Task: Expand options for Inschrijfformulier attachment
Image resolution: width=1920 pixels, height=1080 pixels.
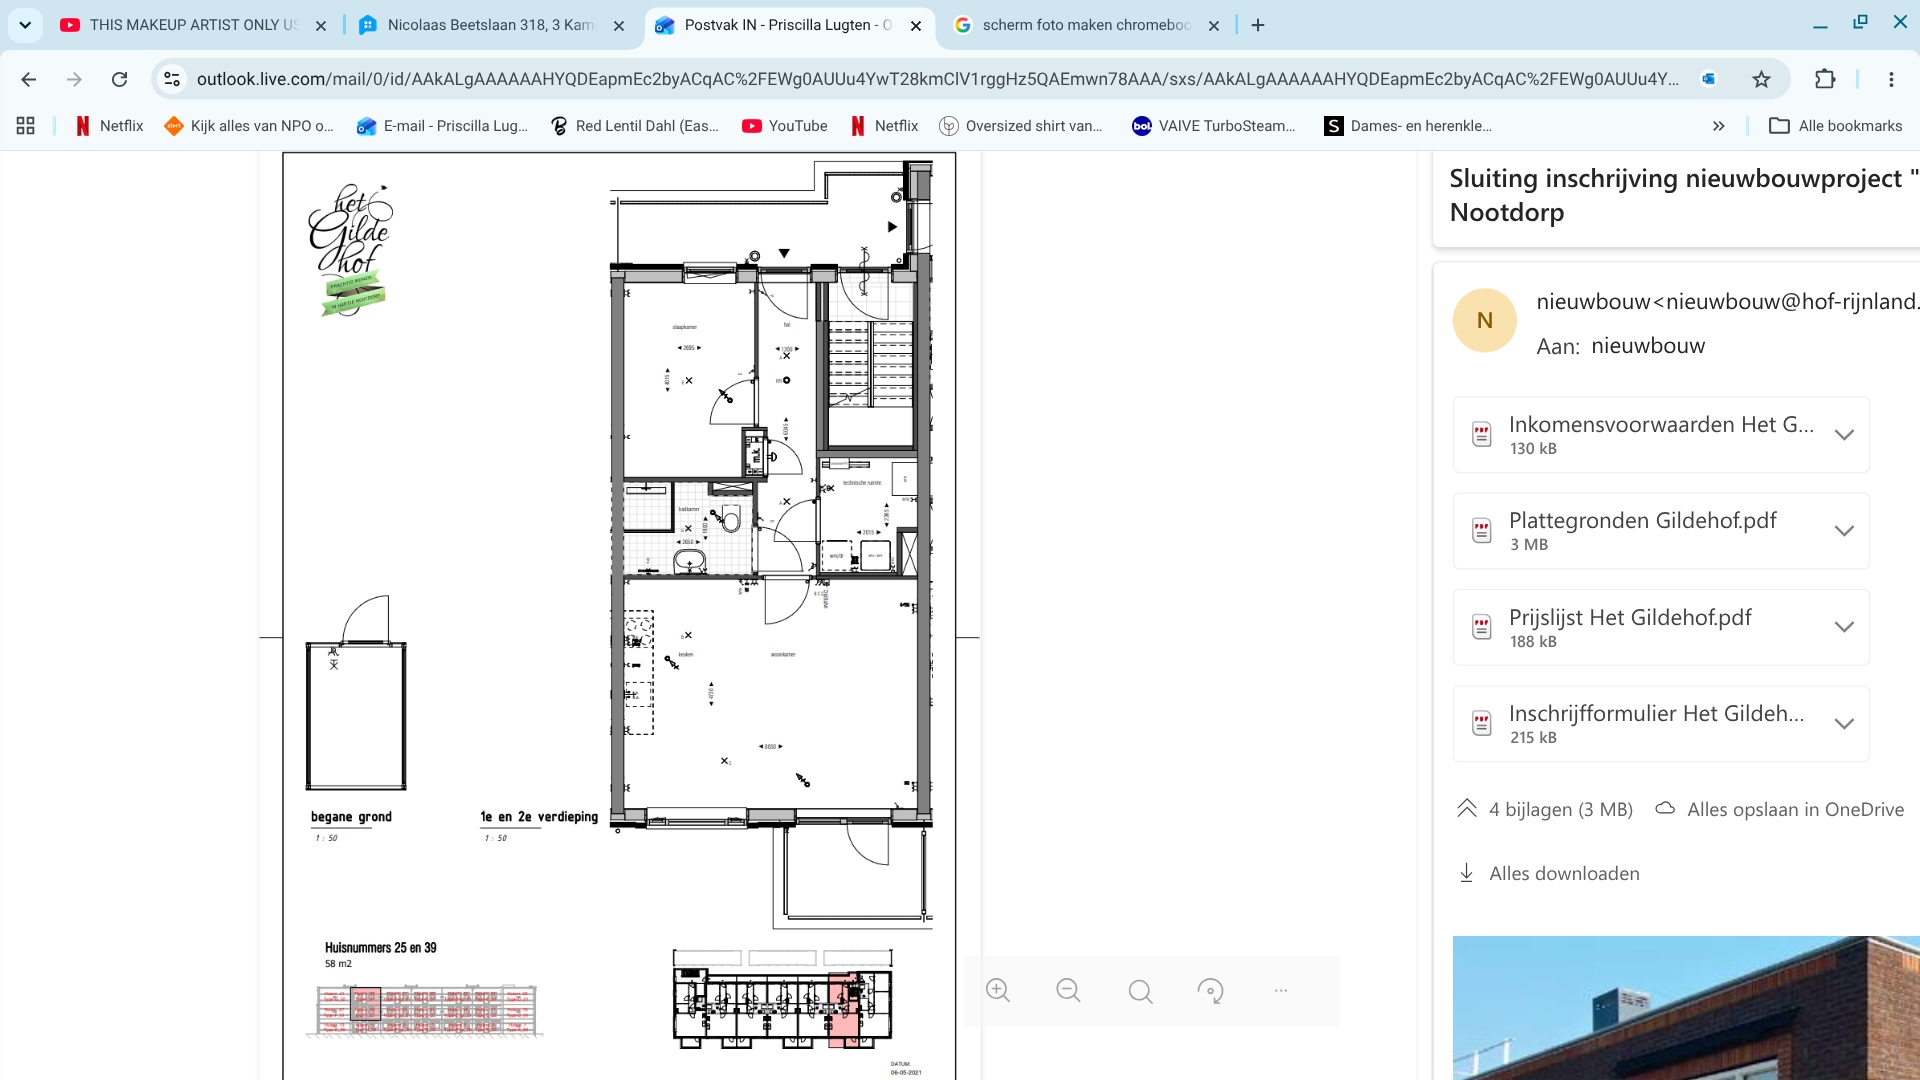Action: click(x=1844, y=724)
